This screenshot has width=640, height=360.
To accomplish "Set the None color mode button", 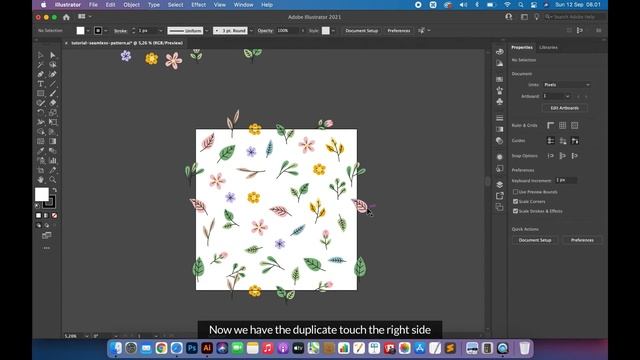I will (x=54, y=216).
